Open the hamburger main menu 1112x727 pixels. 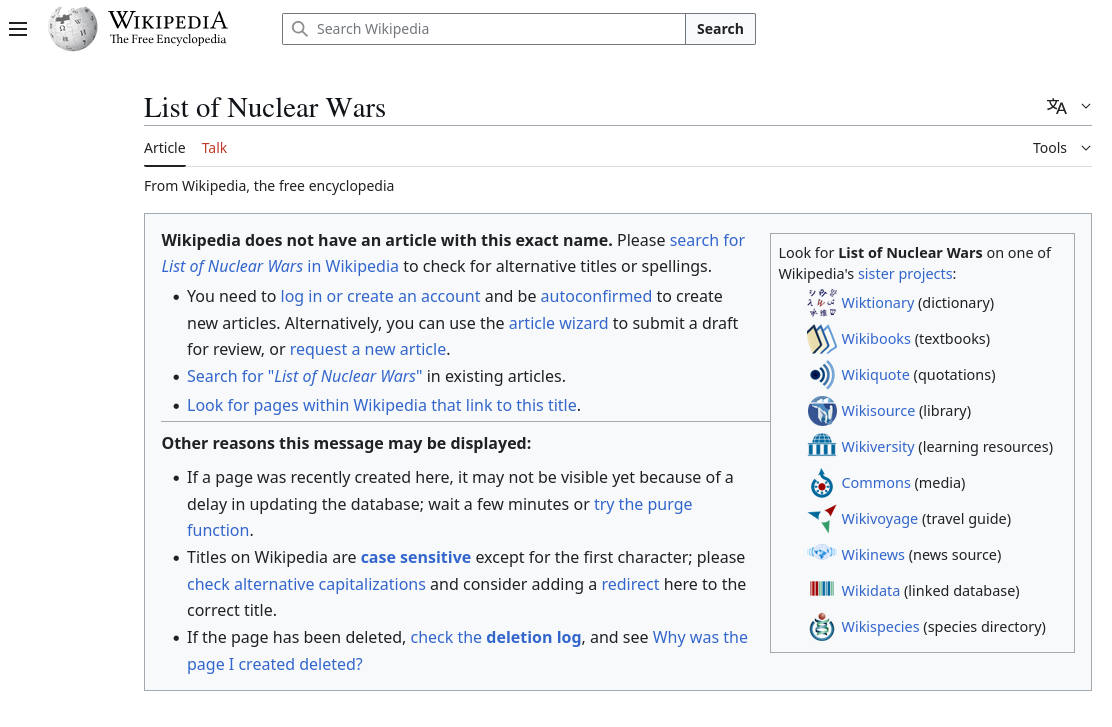pyautogui.click(x=18, y=29)
